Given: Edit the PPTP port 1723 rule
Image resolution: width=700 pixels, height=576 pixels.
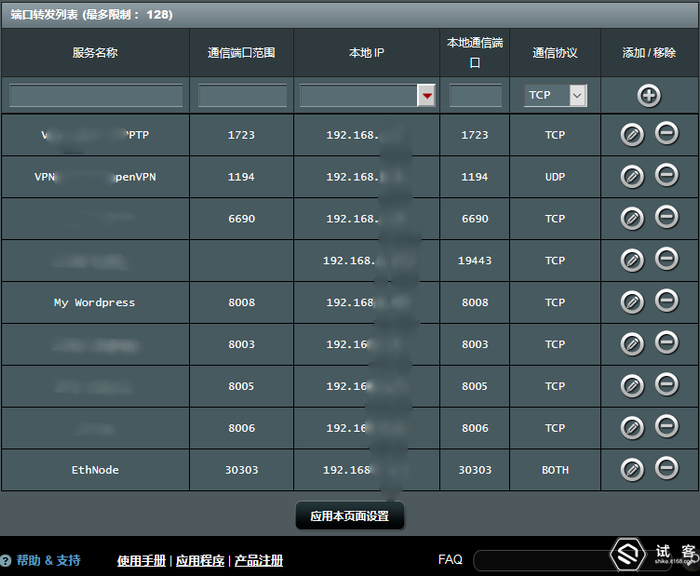Looking at the screenshot, I should (x=632, y=135).
